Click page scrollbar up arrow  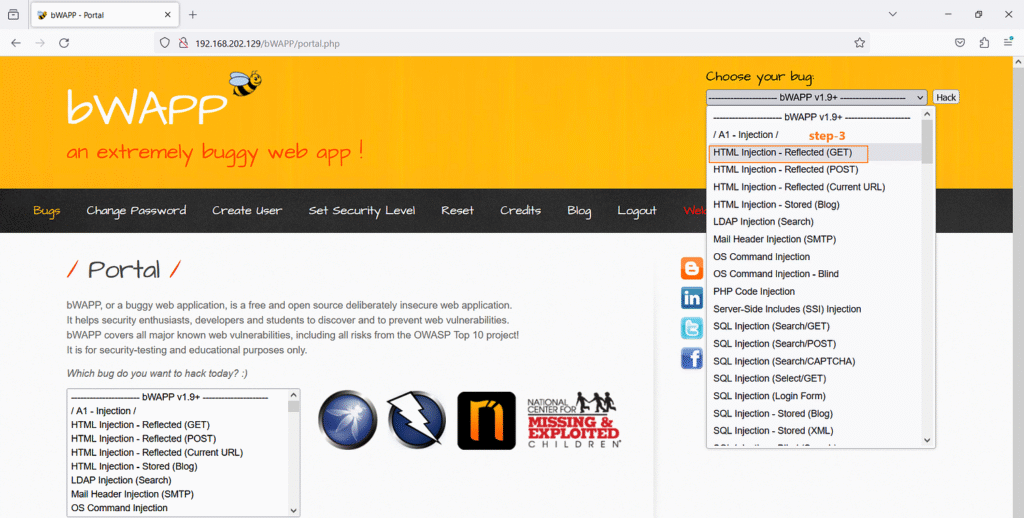click(x=1018, y=62)
